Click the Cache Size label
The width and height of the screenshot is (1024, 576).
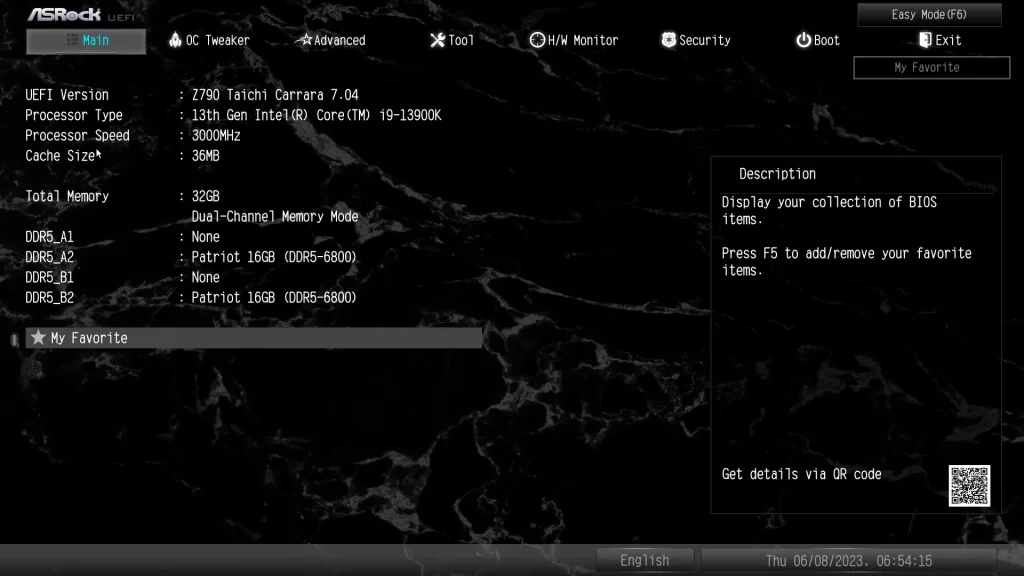click(60, 156)
